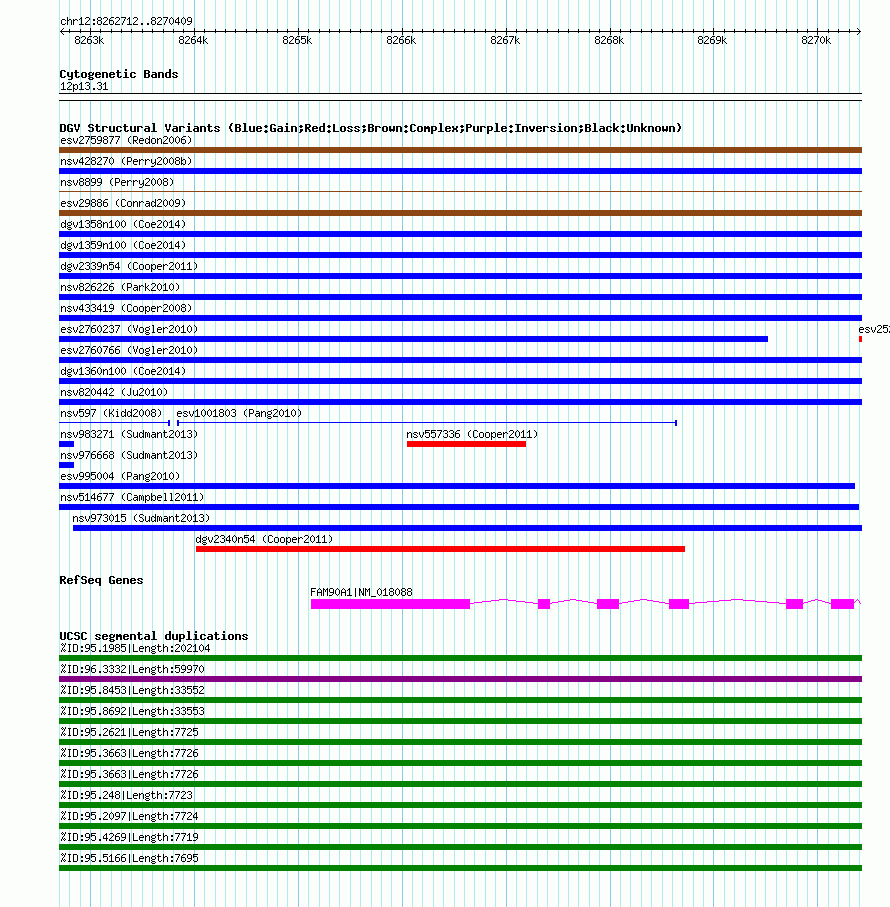890x907 pixels.
Task: Click UCSC segmental duplications track title
Action: (x=154, y=636)
